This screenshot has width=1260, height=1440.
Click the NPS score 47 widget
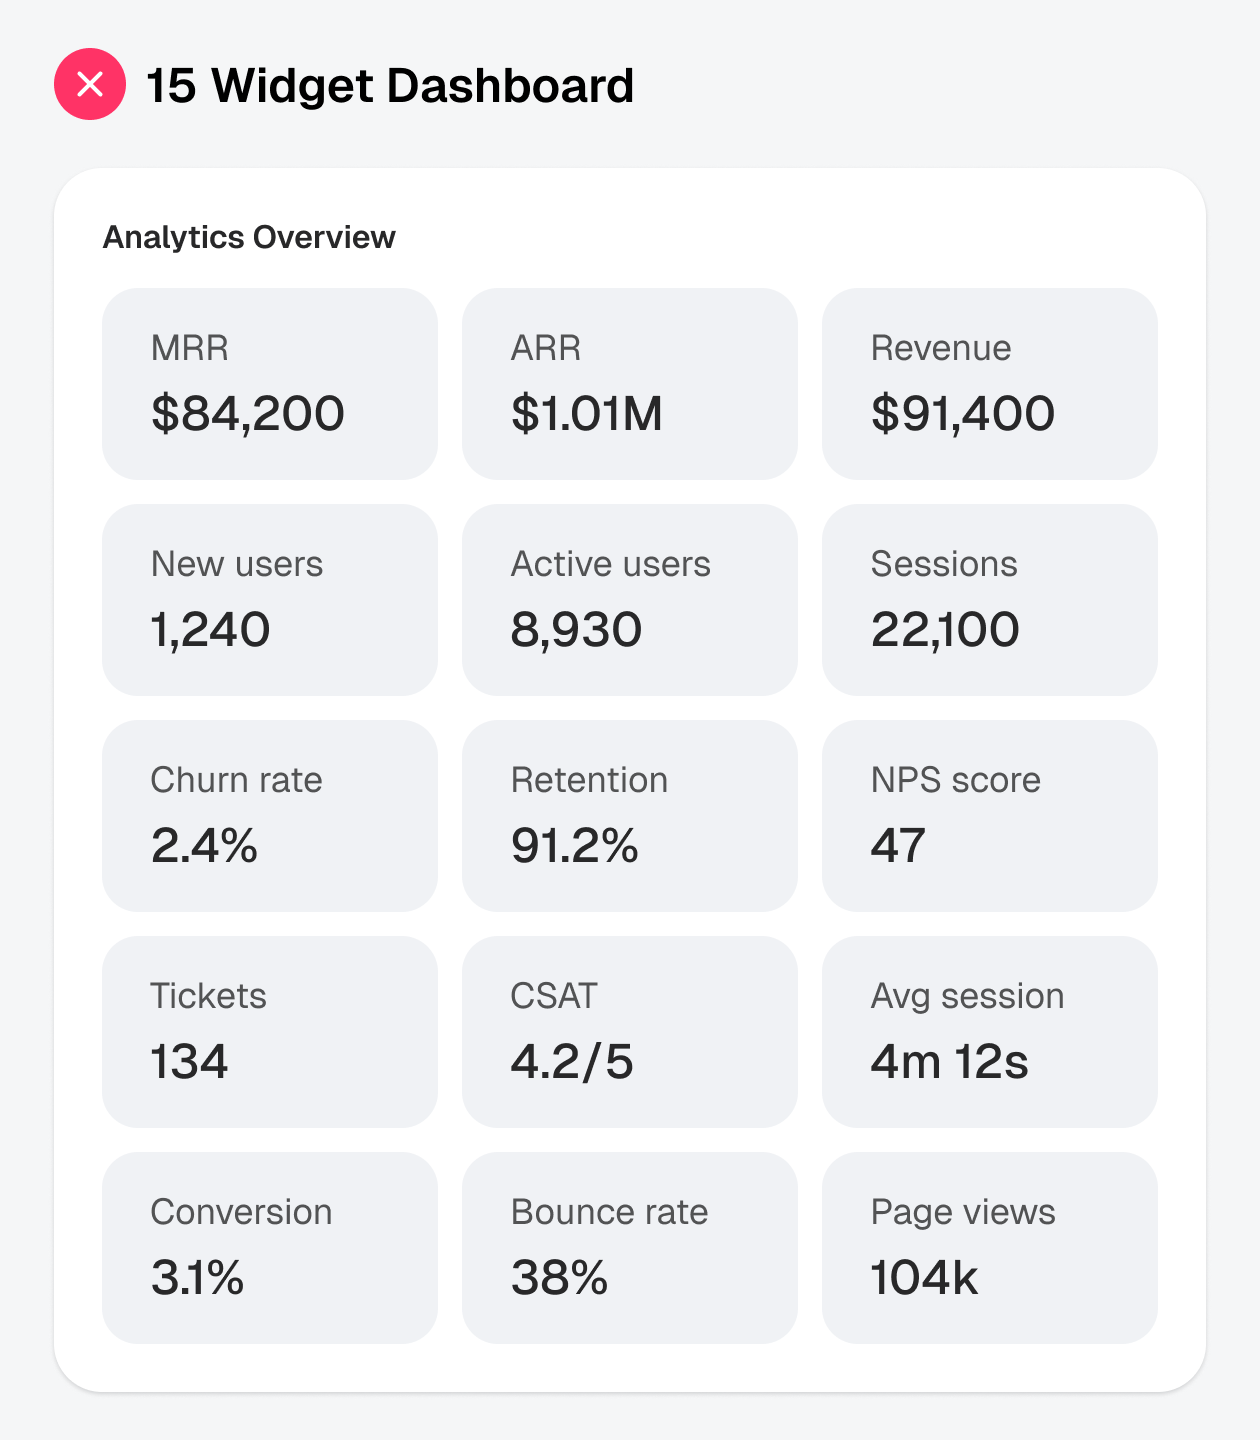990,816
